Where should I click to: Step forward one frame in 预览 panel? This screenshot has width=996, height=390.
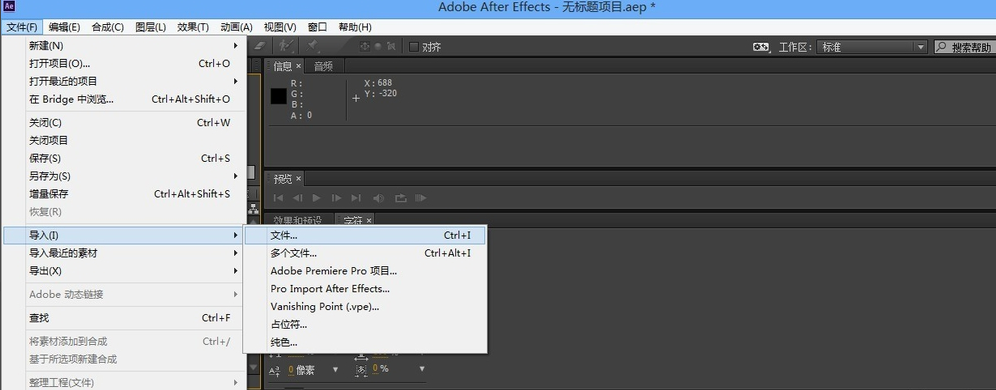point(337,198)
